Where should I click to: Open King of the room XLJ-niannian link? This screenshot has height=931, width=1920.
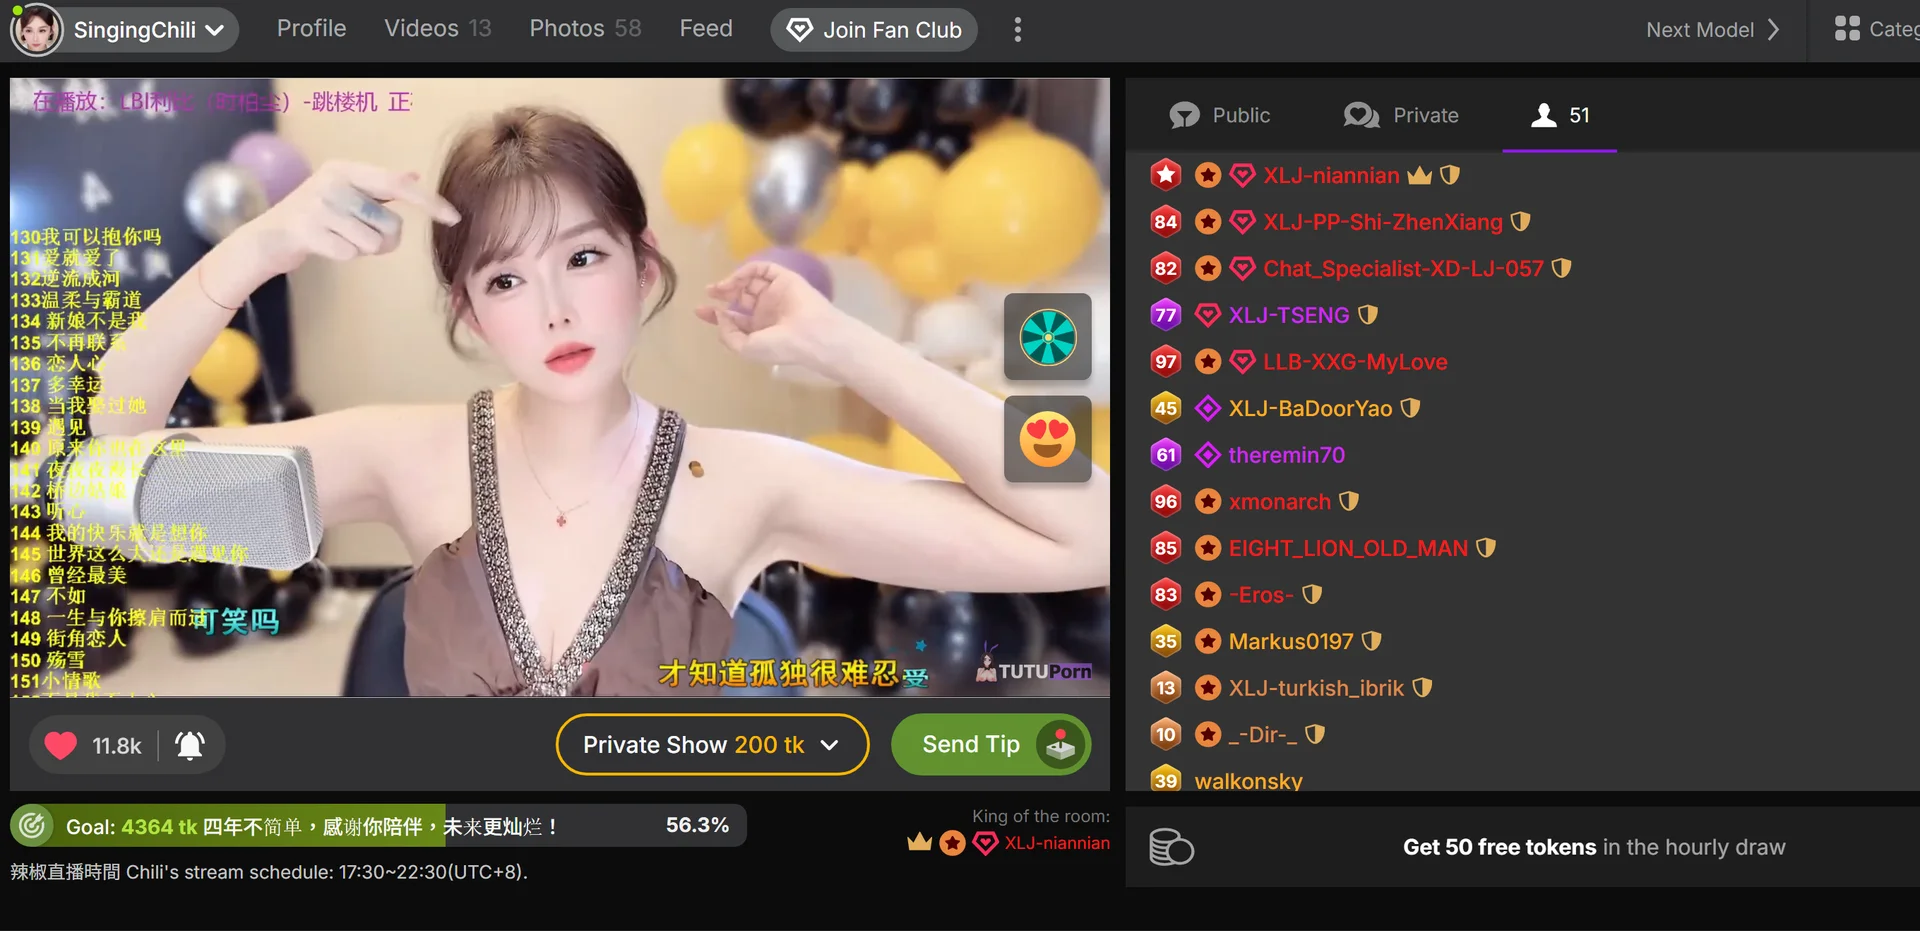point(1056,843)
